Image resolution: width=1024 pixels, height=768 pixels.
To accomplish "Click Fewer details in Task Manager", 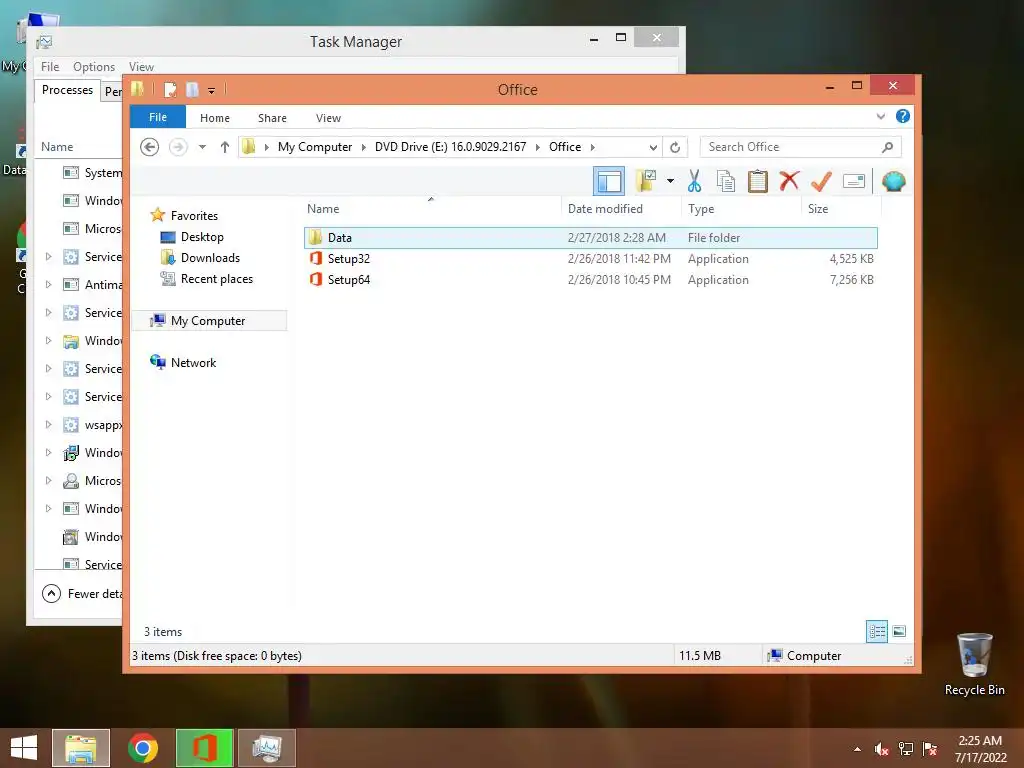I will pyautogui.click(x=82, y=594).
